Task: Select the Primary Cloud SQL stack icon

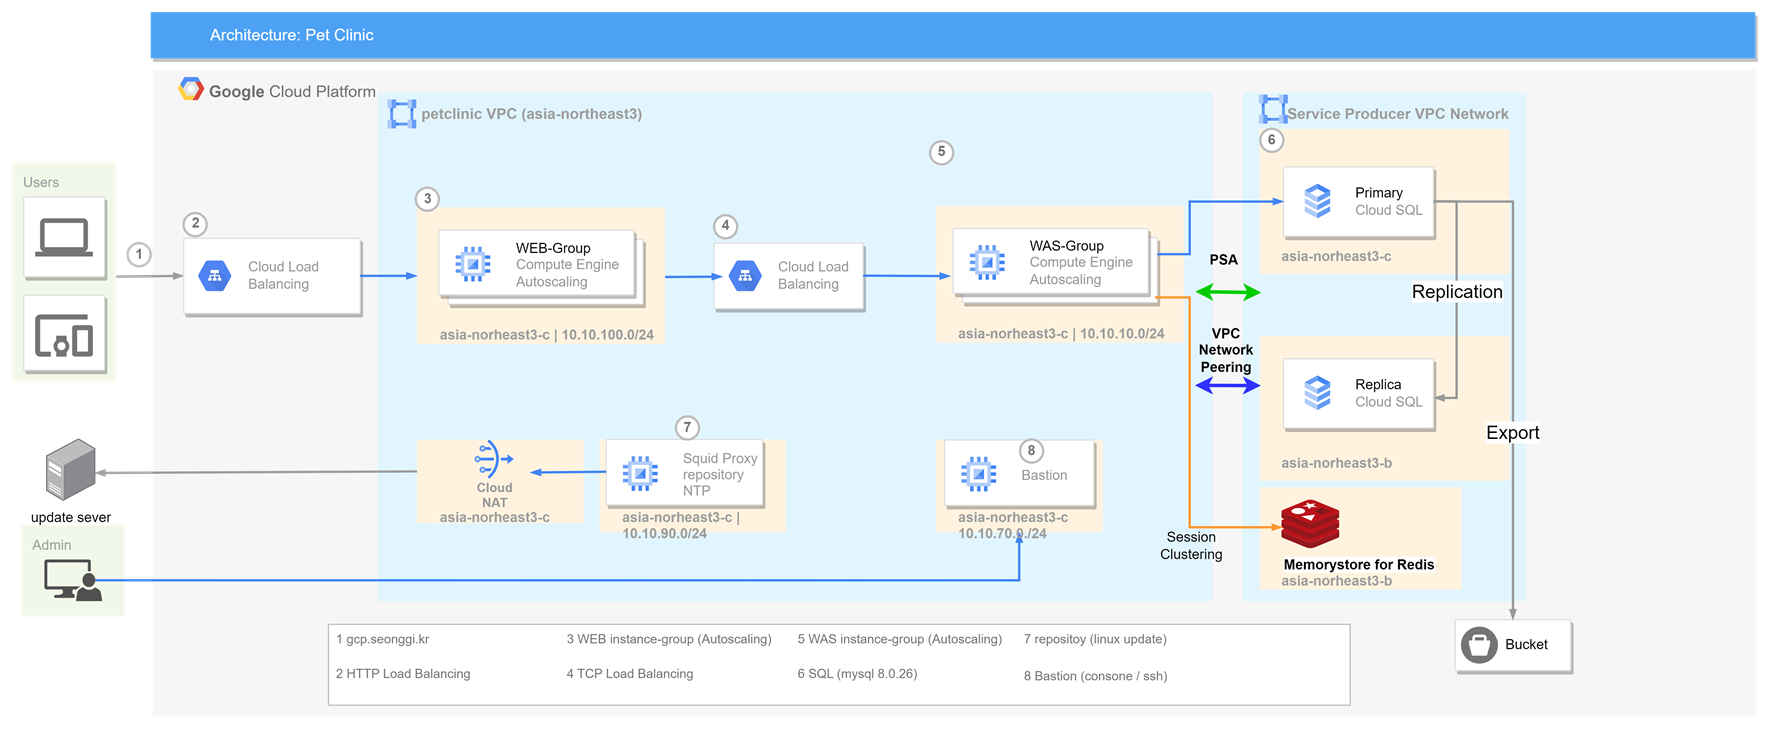Action: click(x=1318, y=201)
